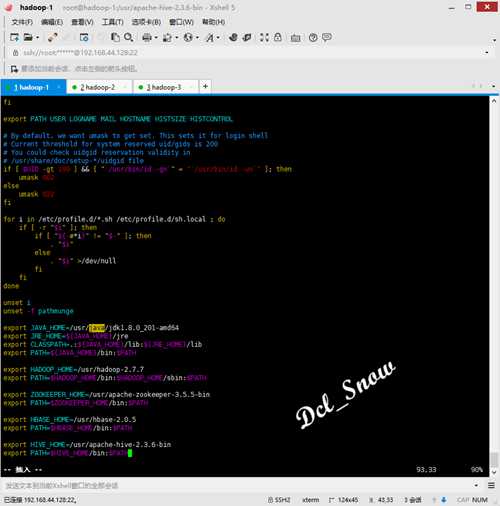The image size is (500, 506).
Task: Open the compose bar hamburger menu icon
Action: tap(491, 485)
